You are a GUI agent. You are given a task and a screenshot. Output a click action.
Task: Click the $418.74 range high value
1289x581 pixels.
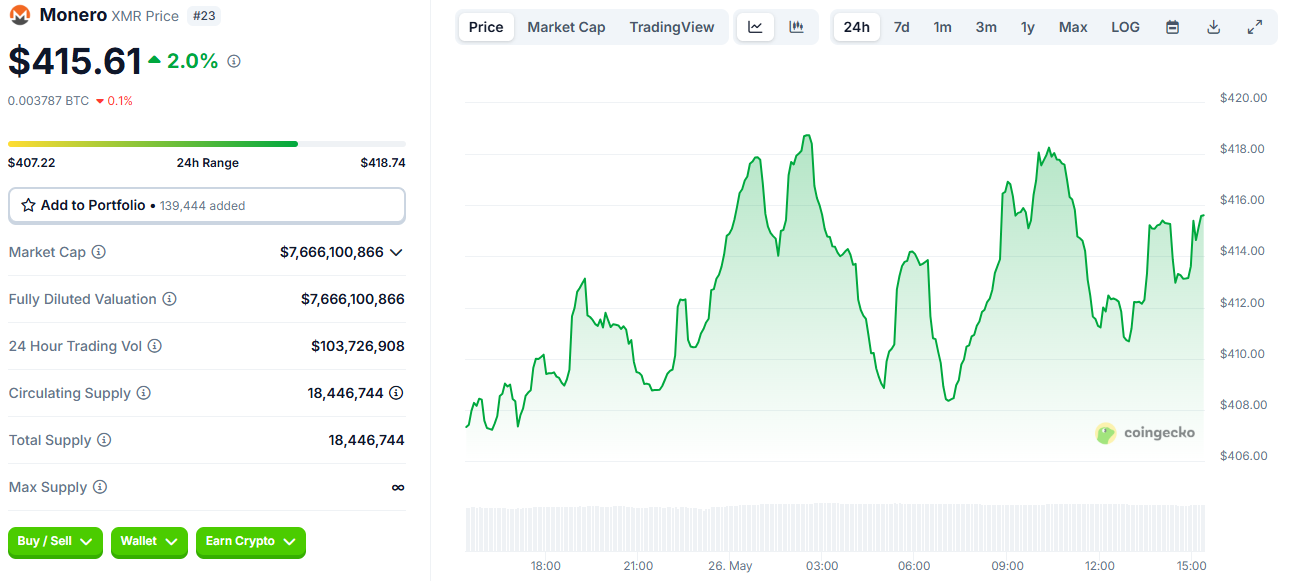(x=383, y=163)
